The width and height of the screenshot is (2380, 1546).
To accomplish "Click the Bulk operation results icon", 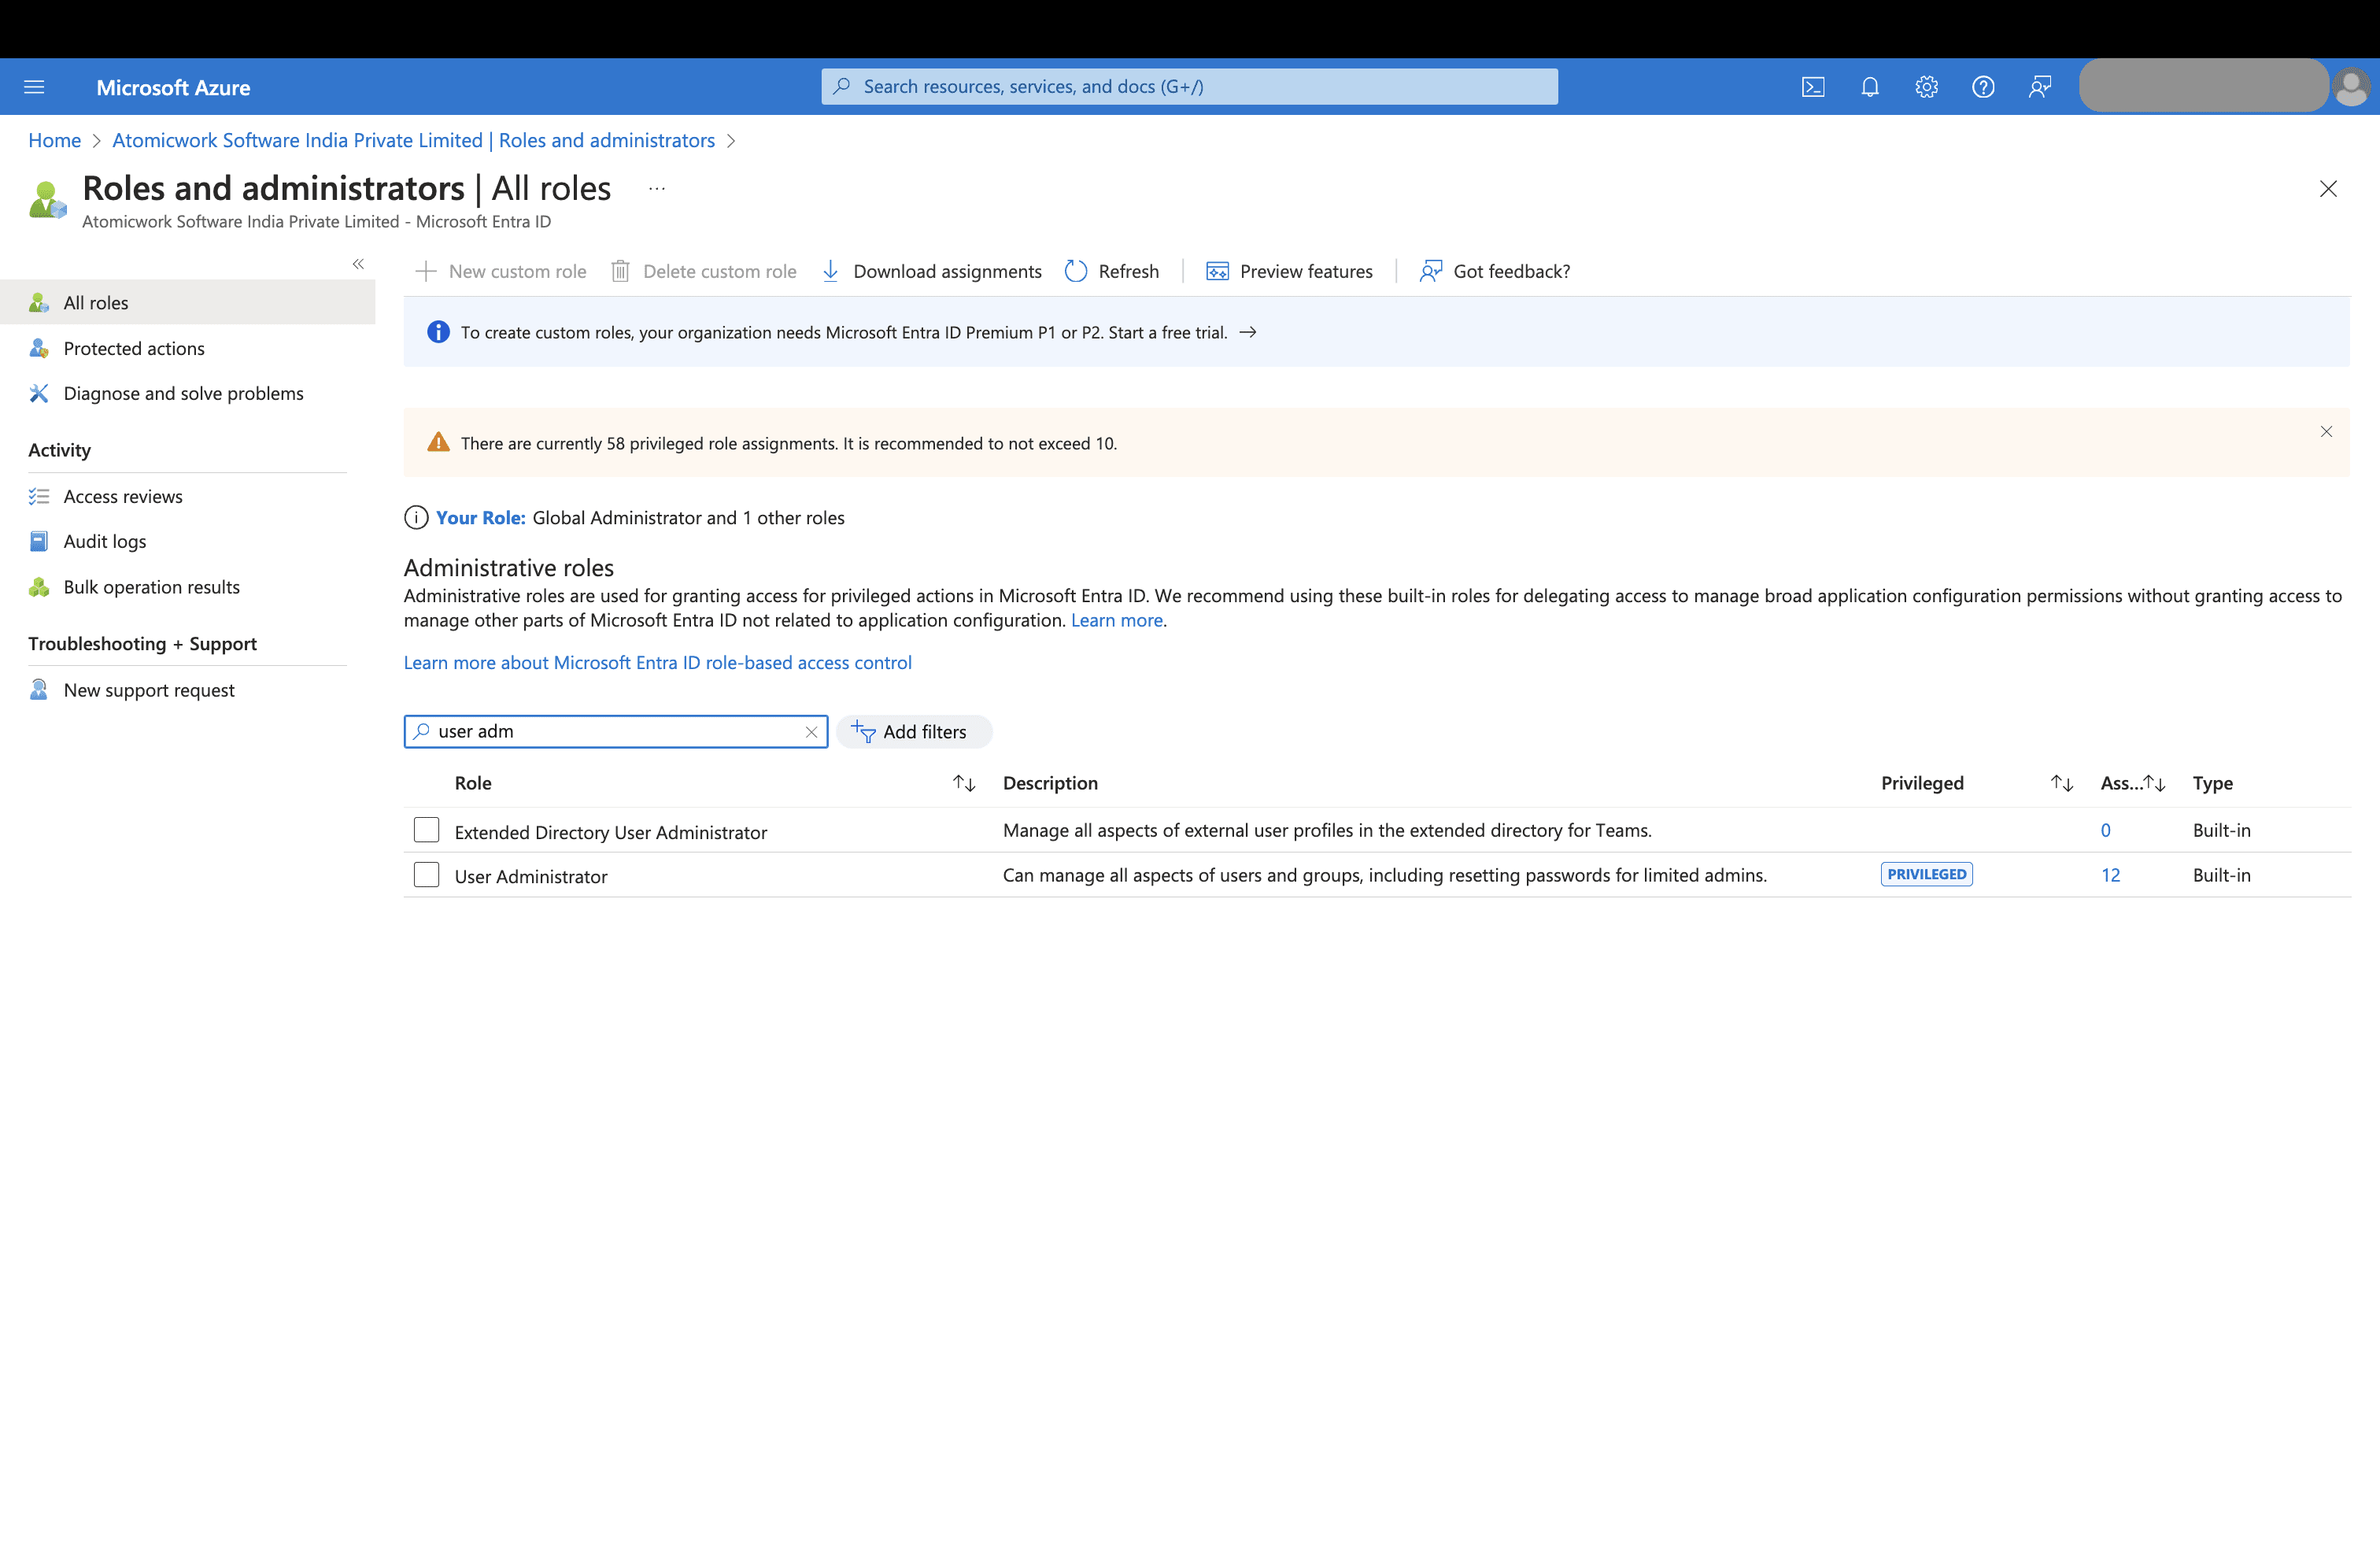I will click(x=39, y=587).
